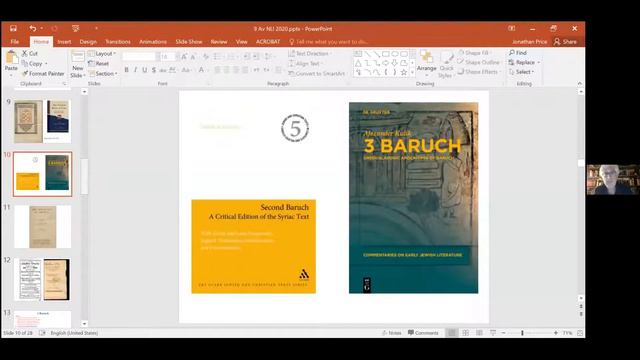Toggle Italic formatting
Viewport: 640px width, 360px height.
point(136,70)
